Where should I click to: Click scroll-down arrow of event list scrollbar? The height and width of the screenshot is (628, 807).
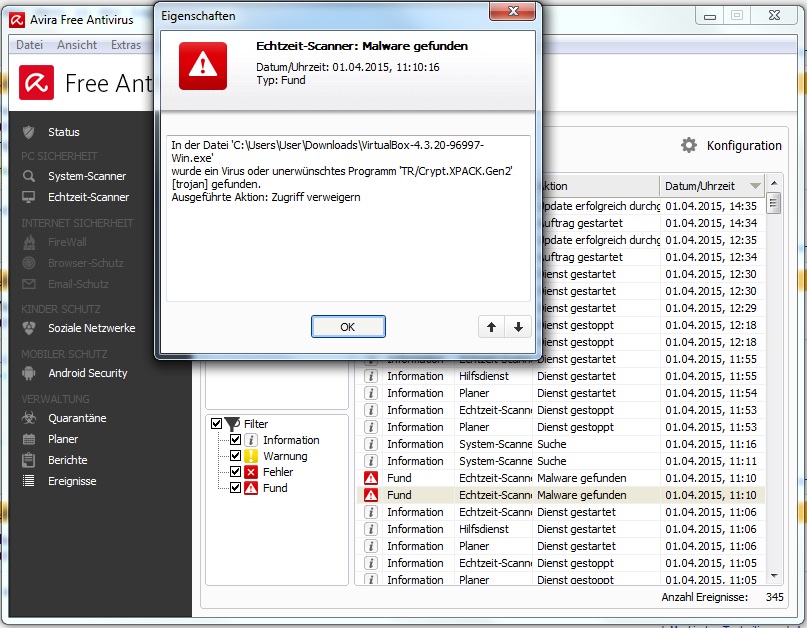tap(774, 576)
